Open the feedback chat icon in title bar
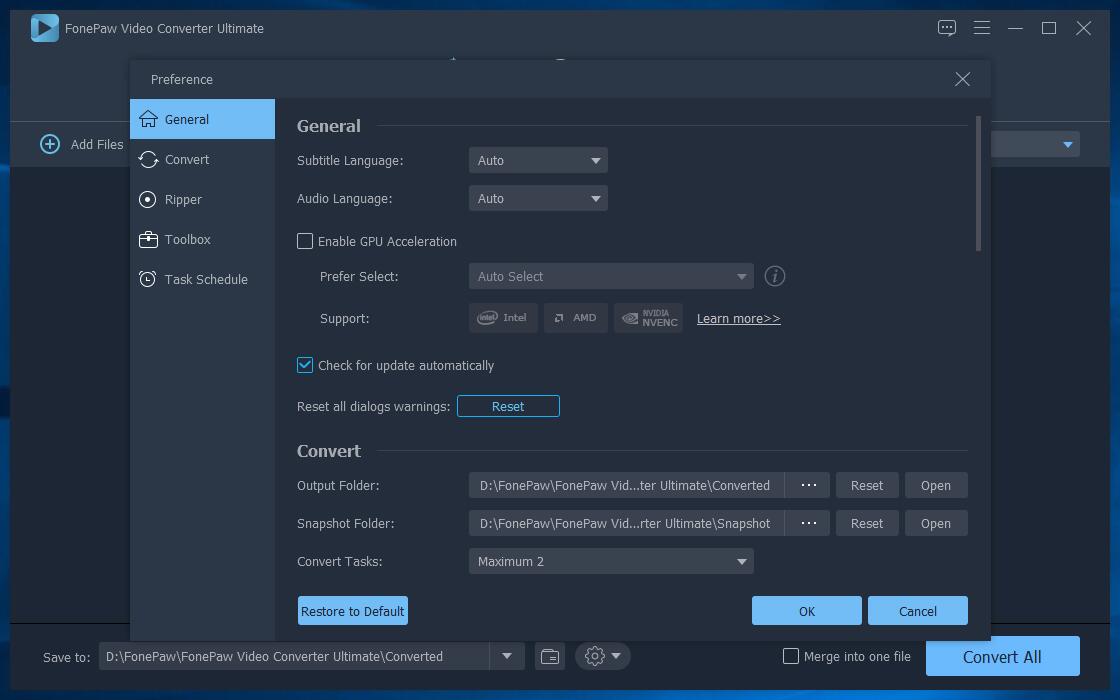This screenshot has width=1120, height=700. 946,28
